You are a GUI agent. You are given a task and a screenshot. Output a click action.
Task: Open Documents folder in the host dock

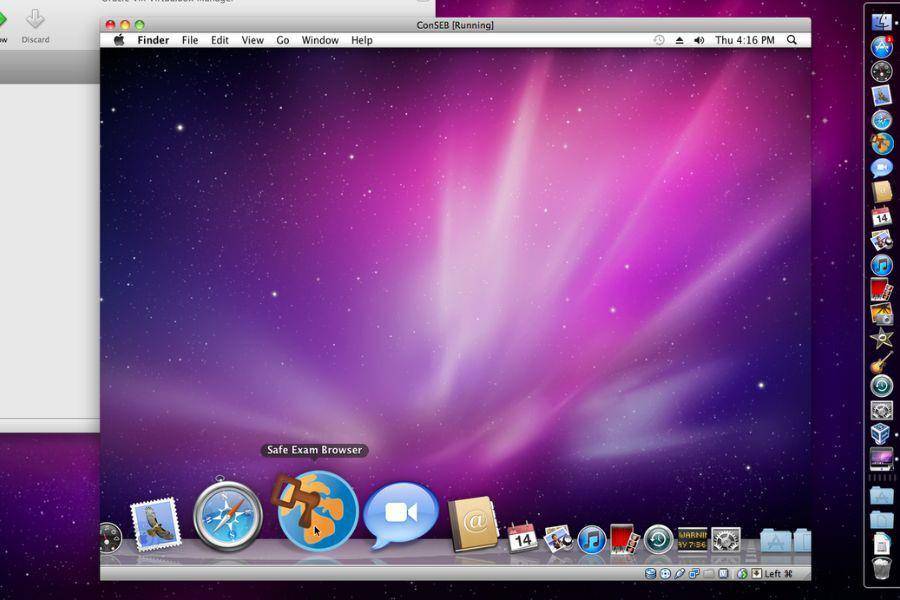pyautogui.click(x=882, y=519)
